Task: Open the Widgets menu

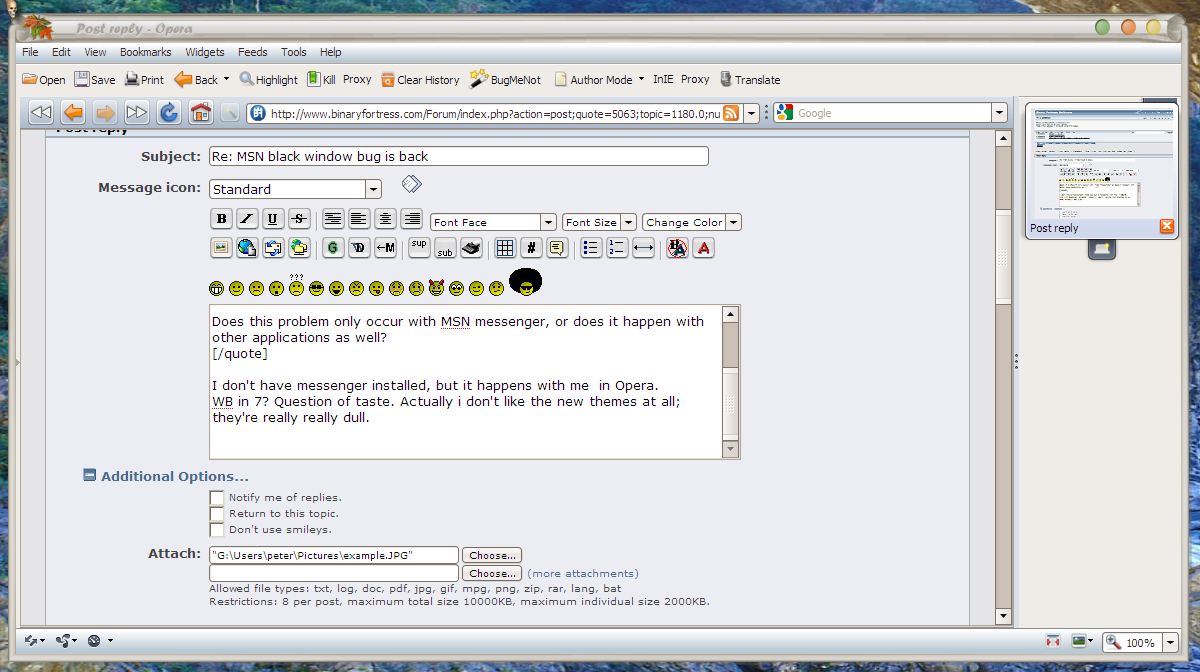Action: (x=205, y=52)
